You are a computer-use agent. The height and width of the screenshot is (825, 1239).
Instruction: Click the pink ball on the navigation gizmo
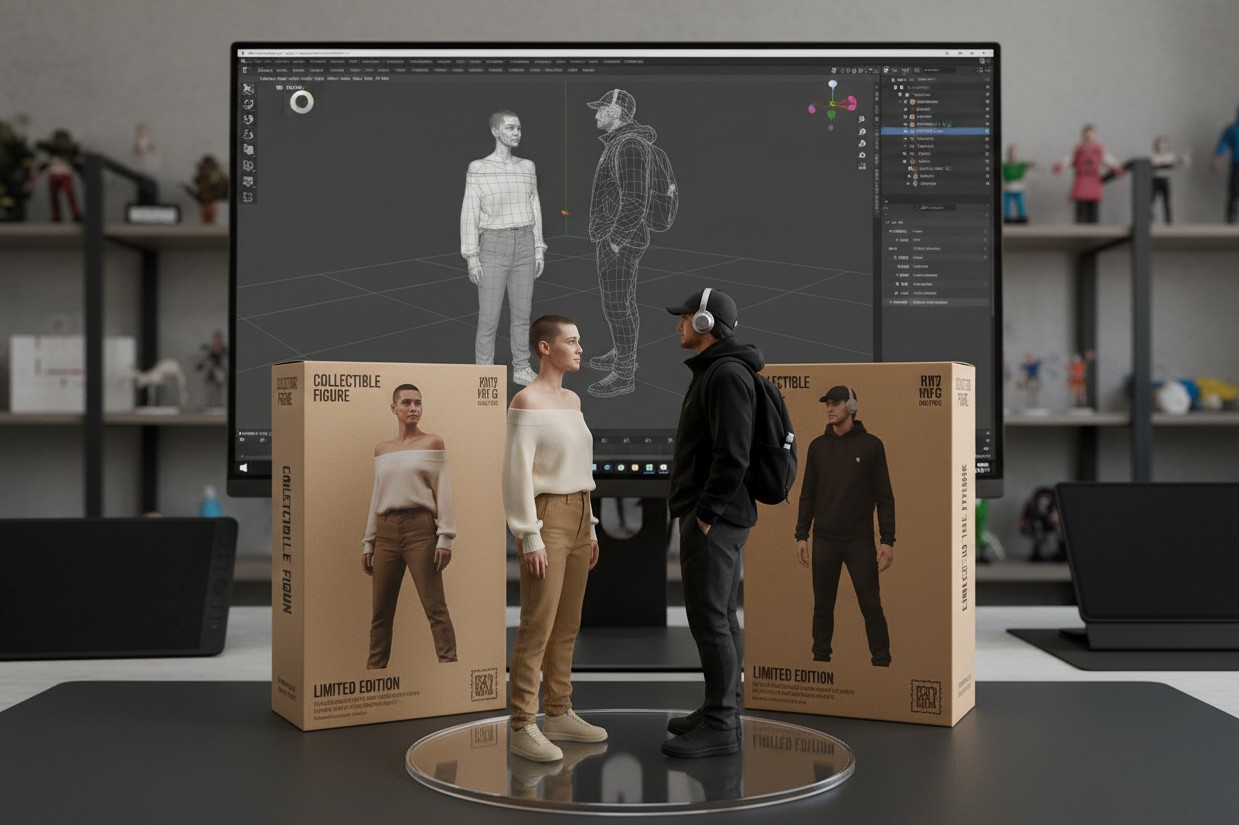[x=851, y=102]
